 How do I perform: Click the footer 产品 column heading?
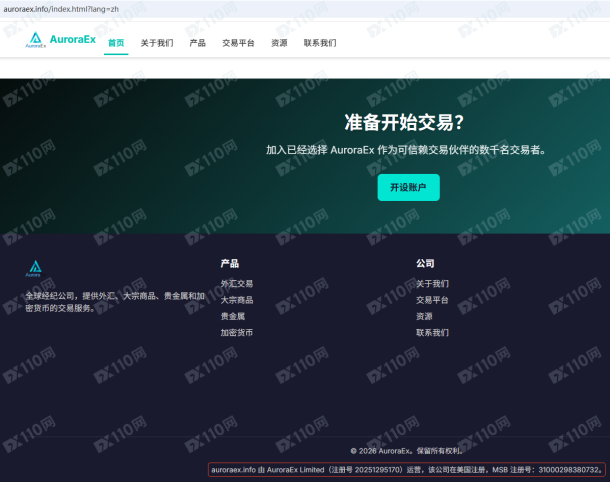click(x=230, y=263)
